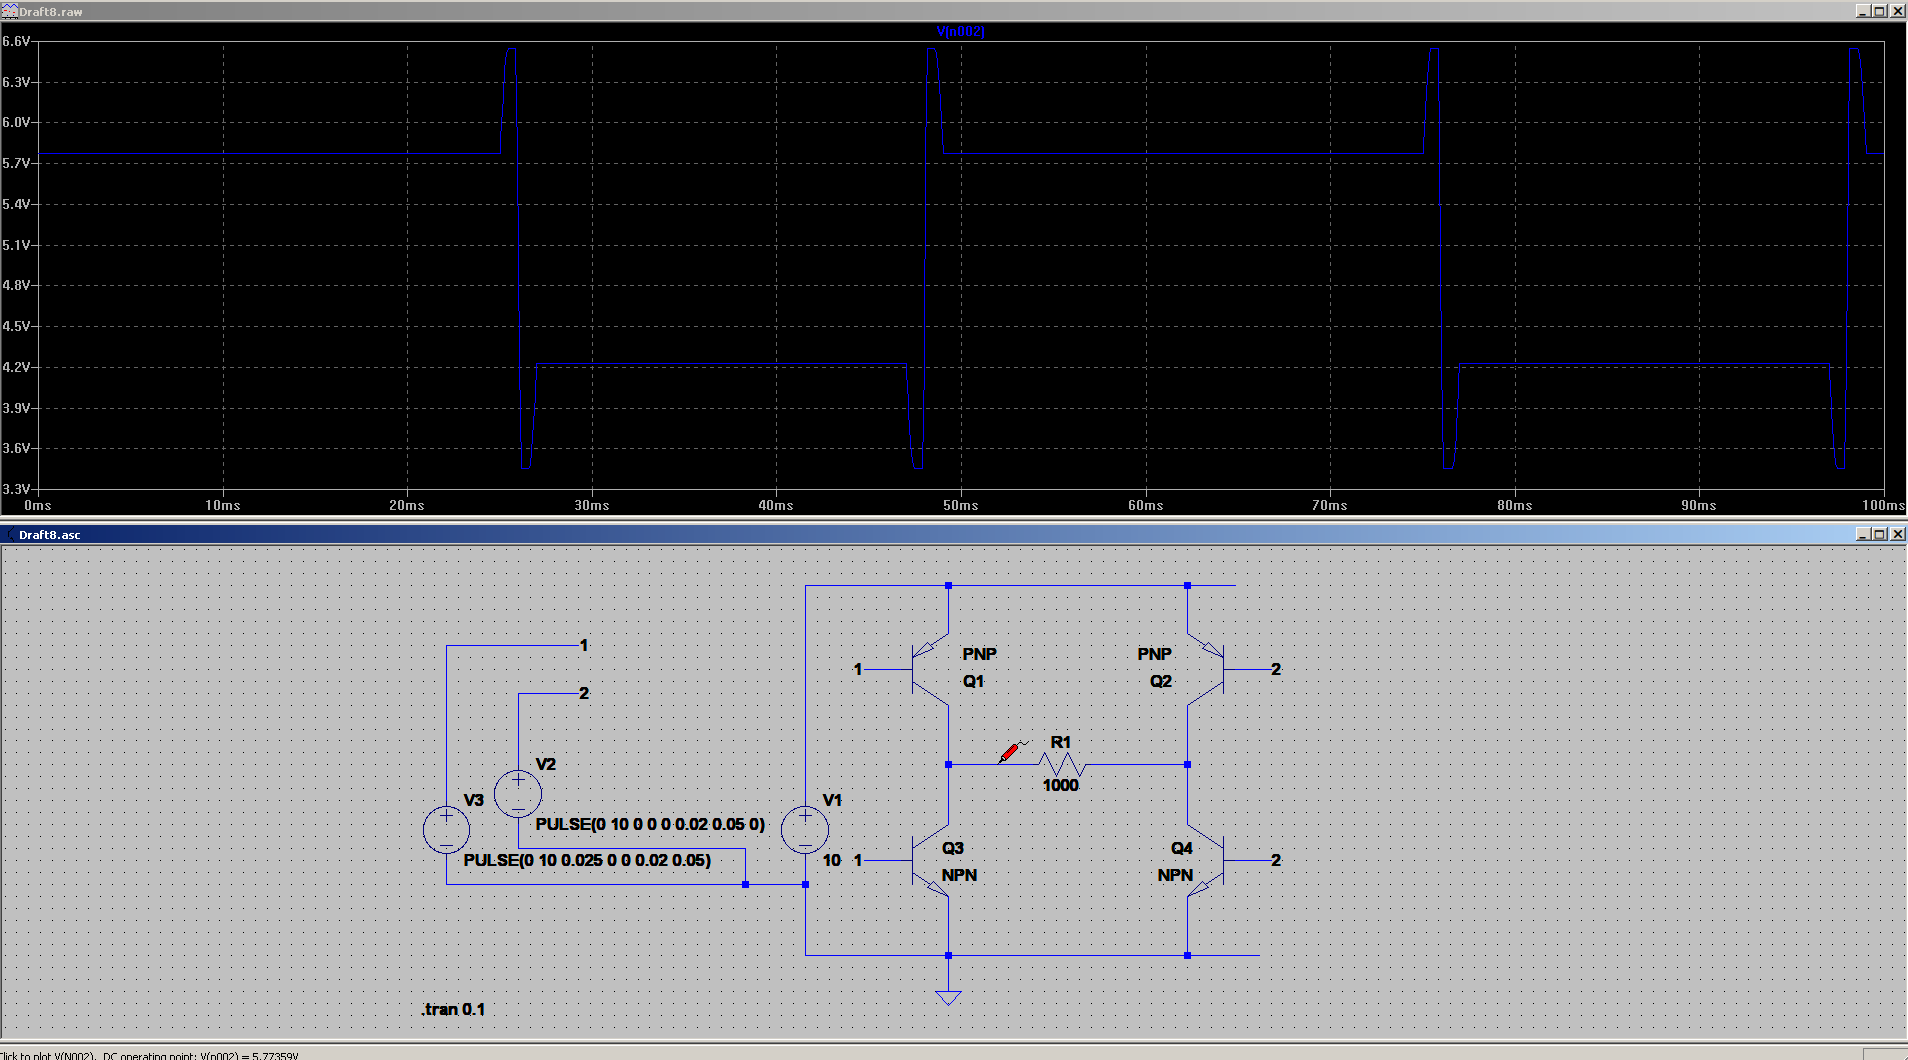Click V3's PULSE(0 10 0.025 0 0 0.02 0.05) text
1908x1060 pixels.
coord(587,860)
